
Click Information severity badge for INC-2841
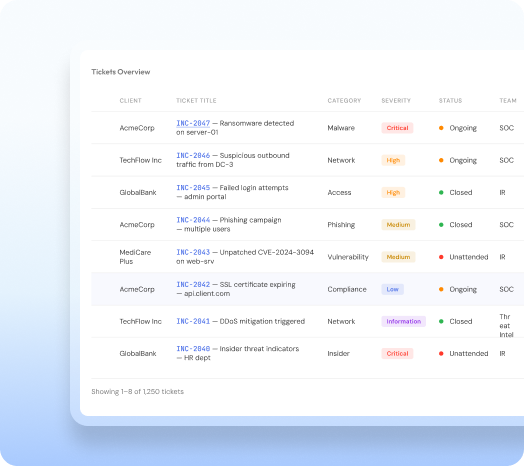click(x=404, y=321)
